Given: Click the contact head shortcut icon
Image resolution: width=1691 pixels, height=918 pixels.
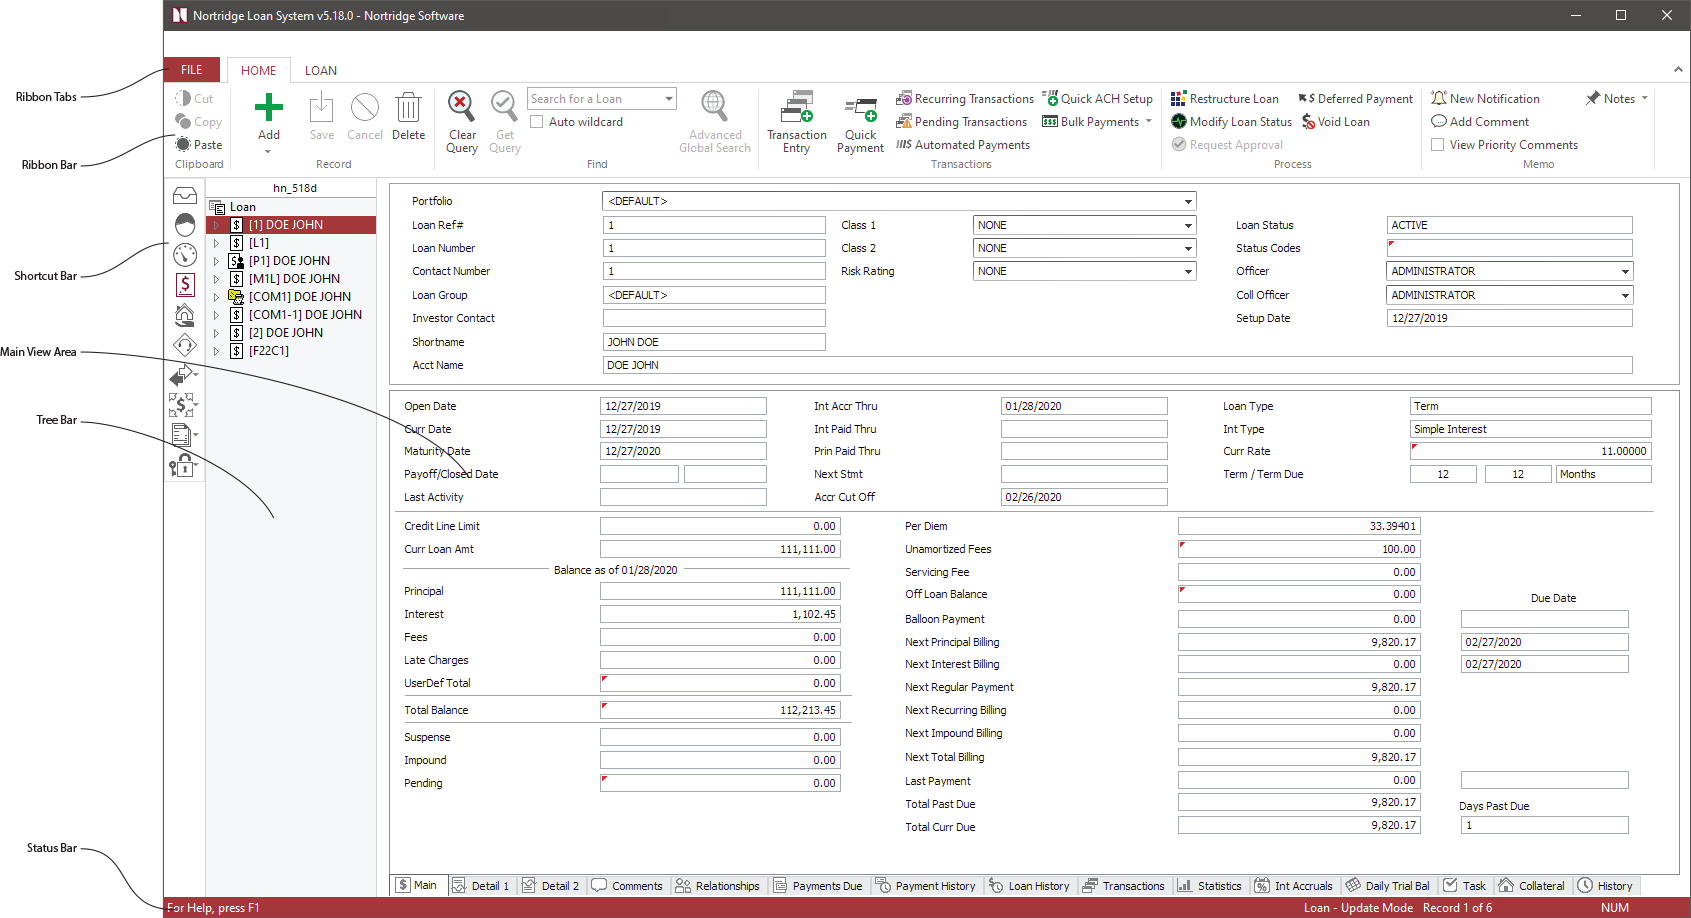Looking at the screenshot, I should pos(185,225).
